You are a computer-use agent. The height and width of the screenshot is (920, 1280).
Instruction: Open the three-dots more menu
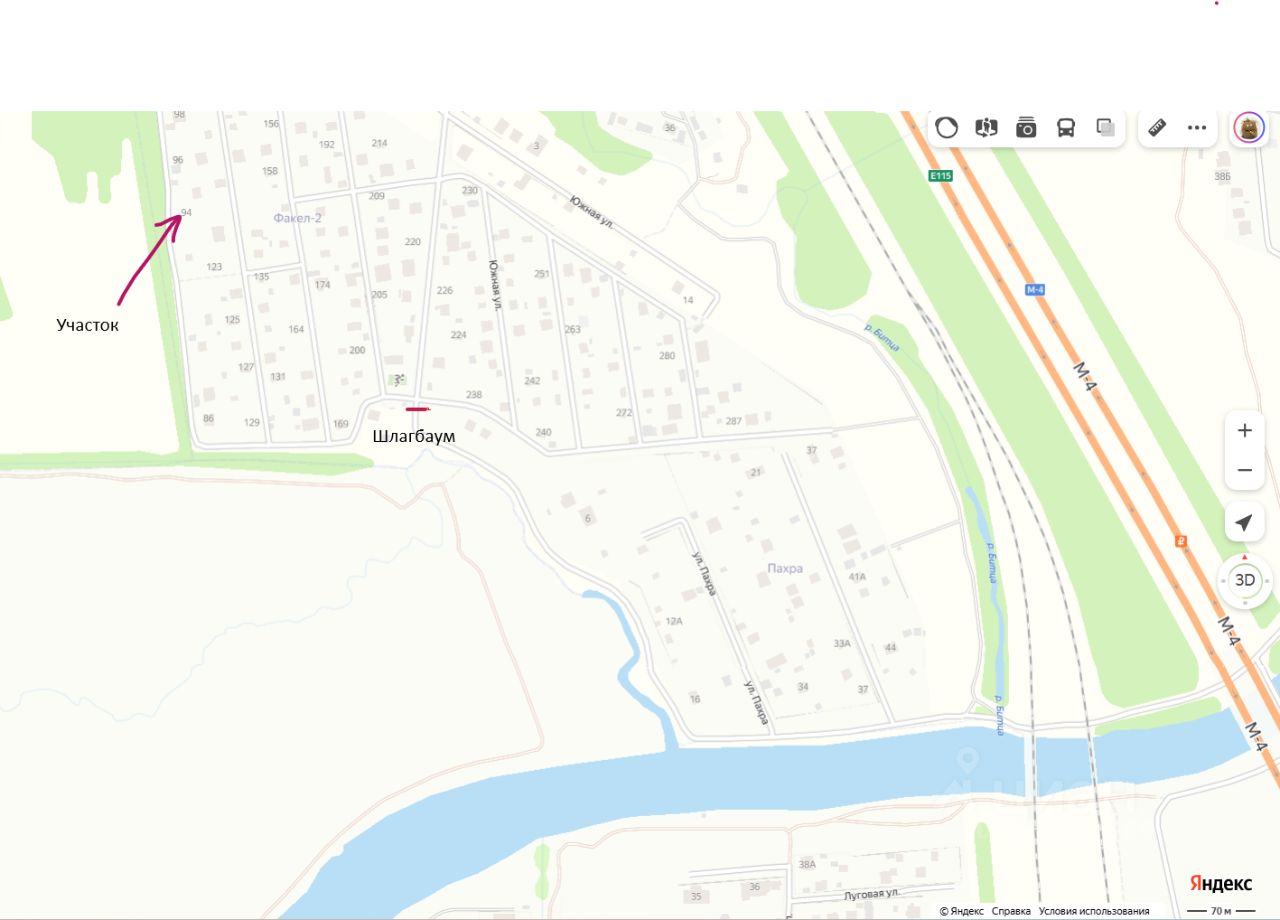(x=1197, y=128)
